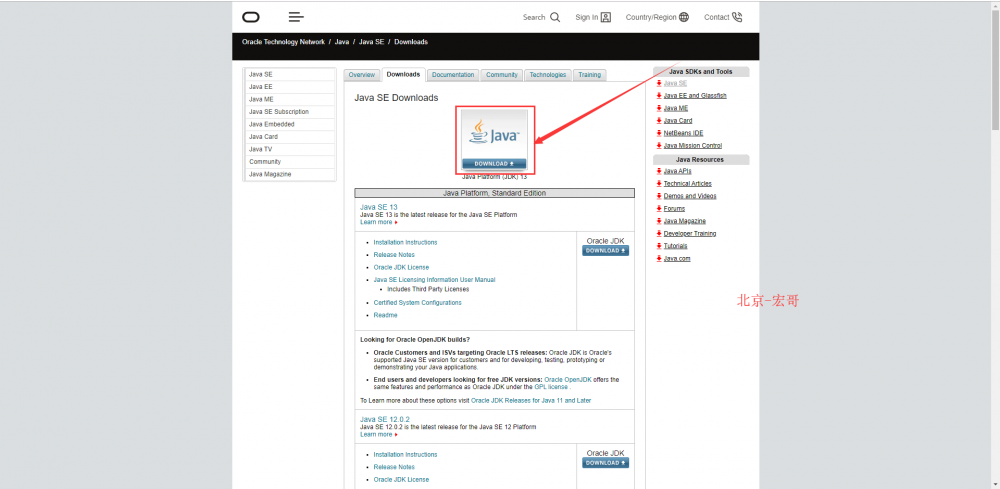1000x489 pixels.
Task: Click the Oracle OpenJDK link
Action: (x=569, y=380)
